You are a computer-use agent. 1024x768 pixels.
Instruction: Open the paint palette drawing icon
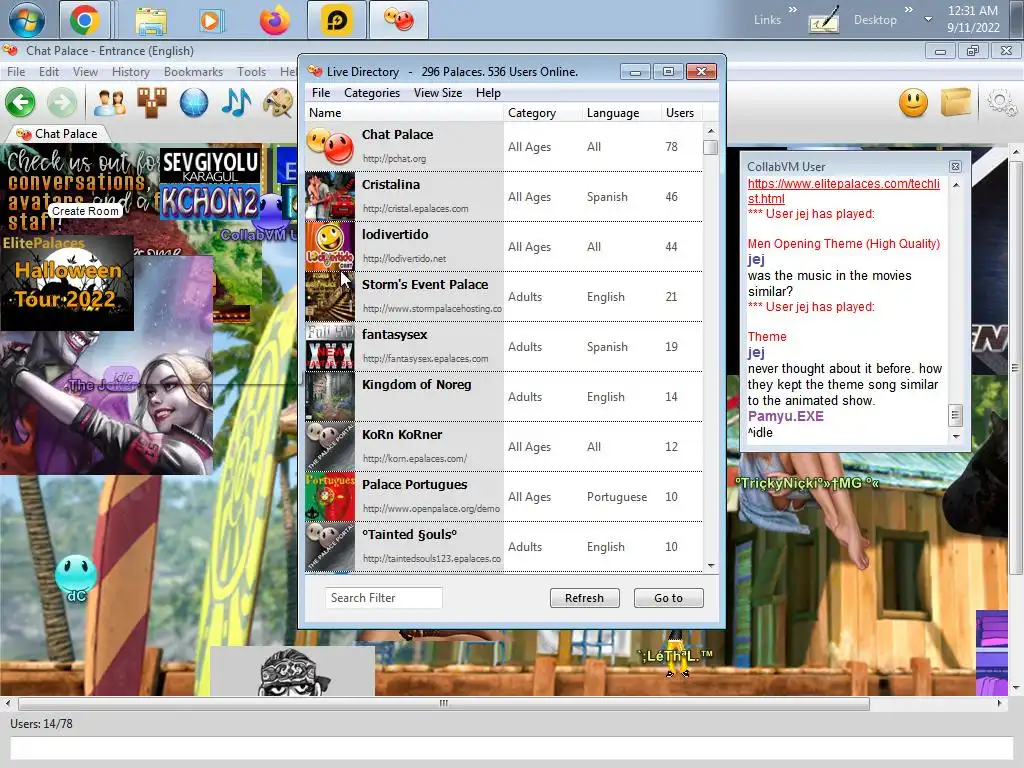coord(278,103)
